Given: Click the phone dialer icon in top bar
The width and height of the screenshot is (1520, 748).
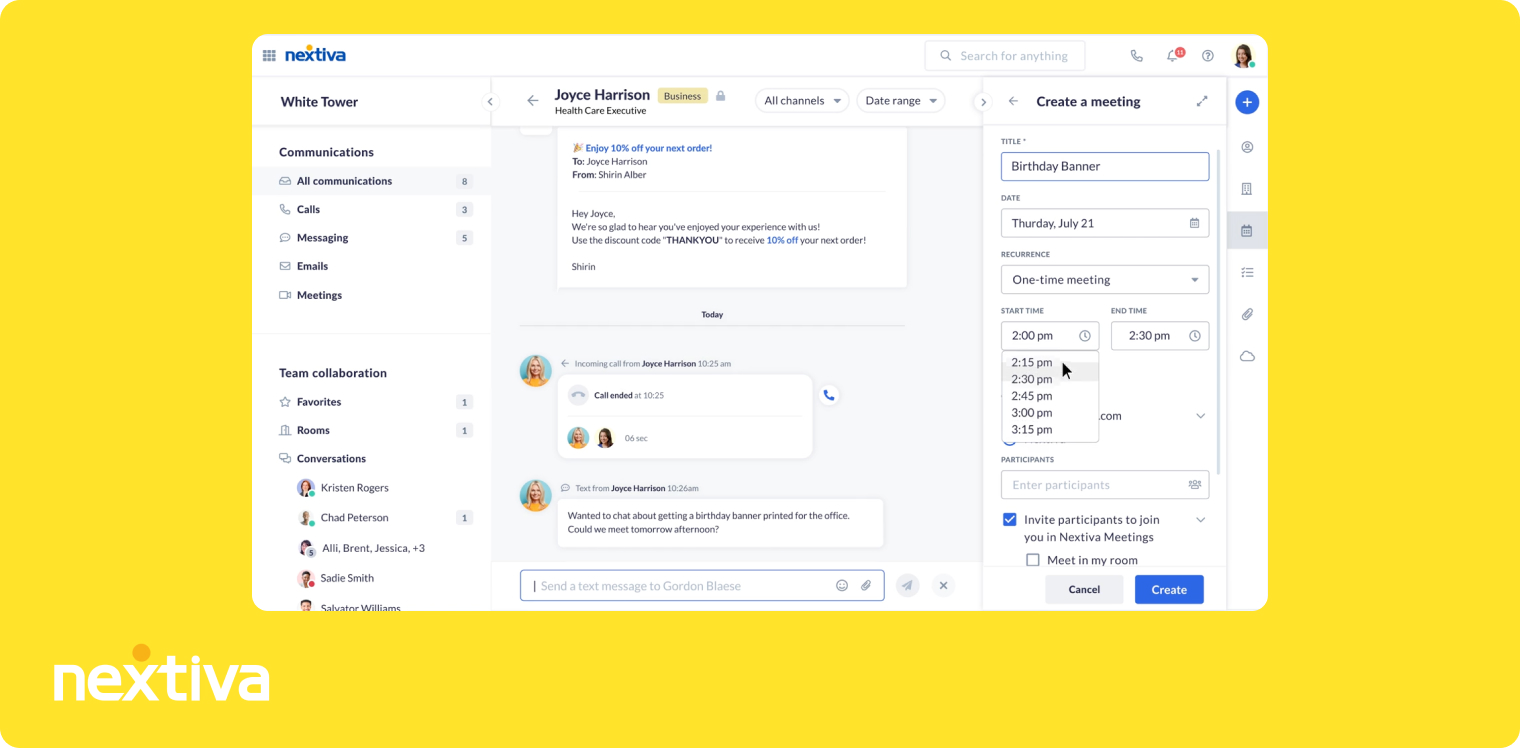Looking at the screenshot, I should click(1136, 56).
